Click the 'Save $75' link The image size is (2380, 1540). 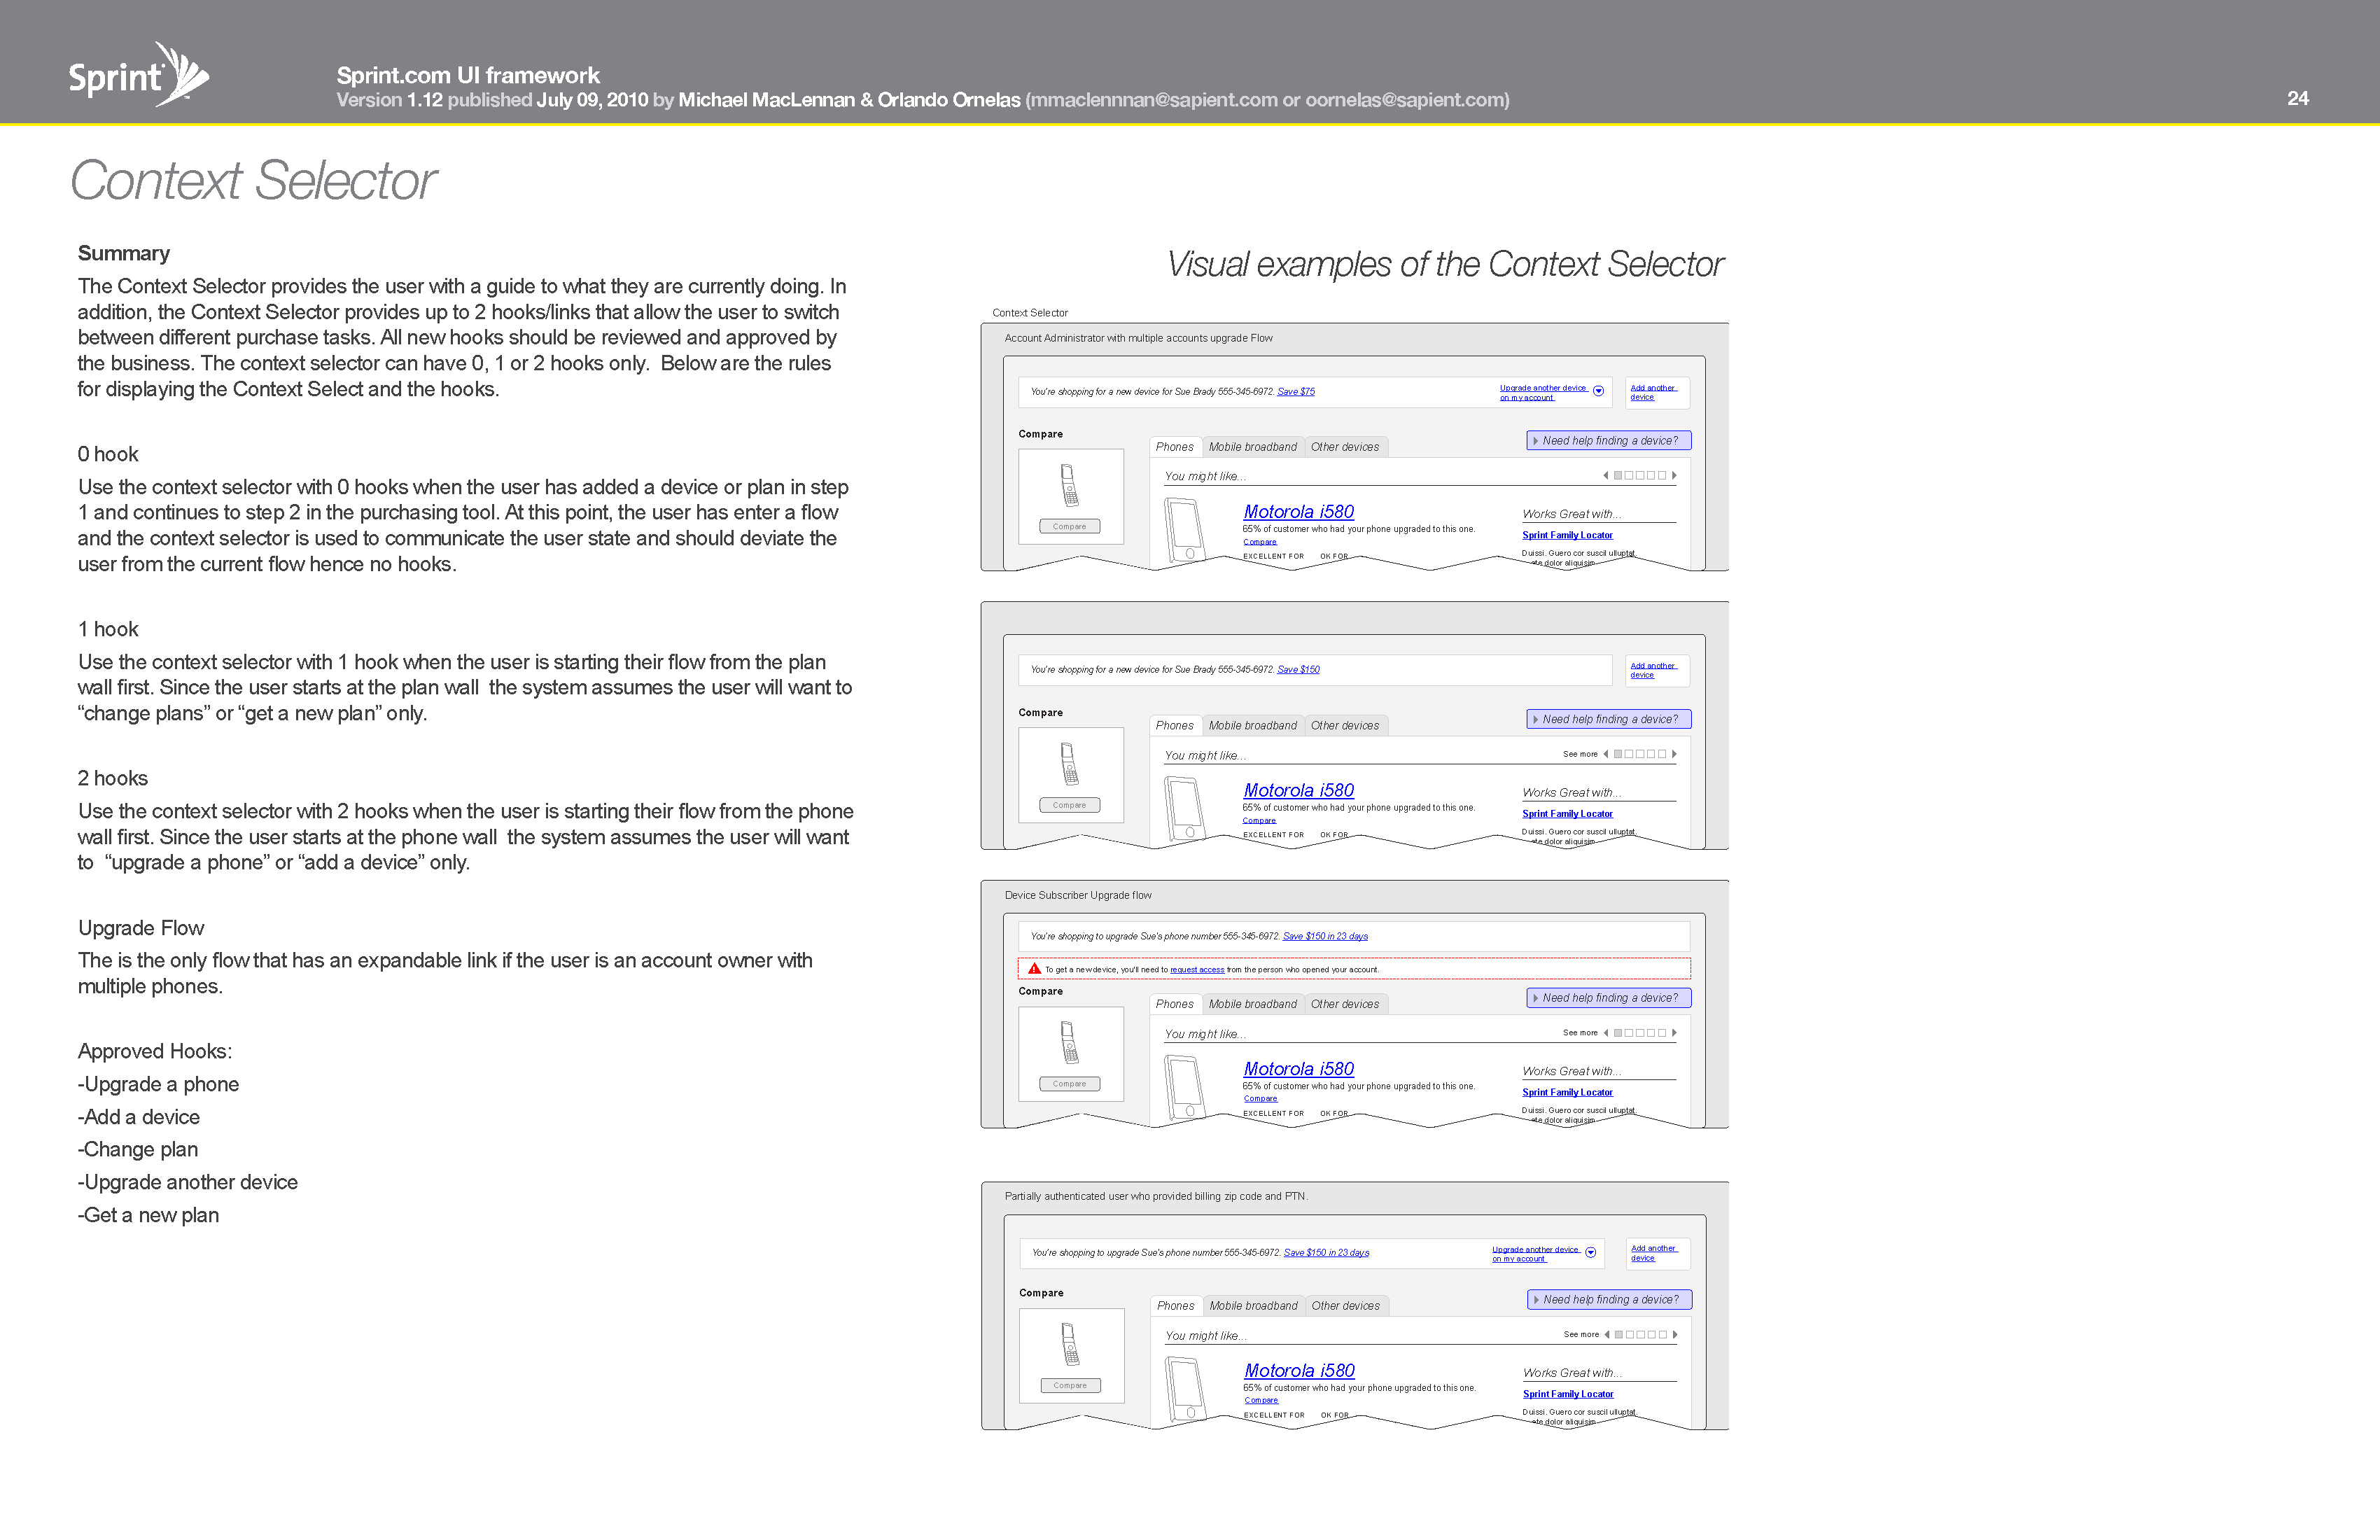point(1295,392)
